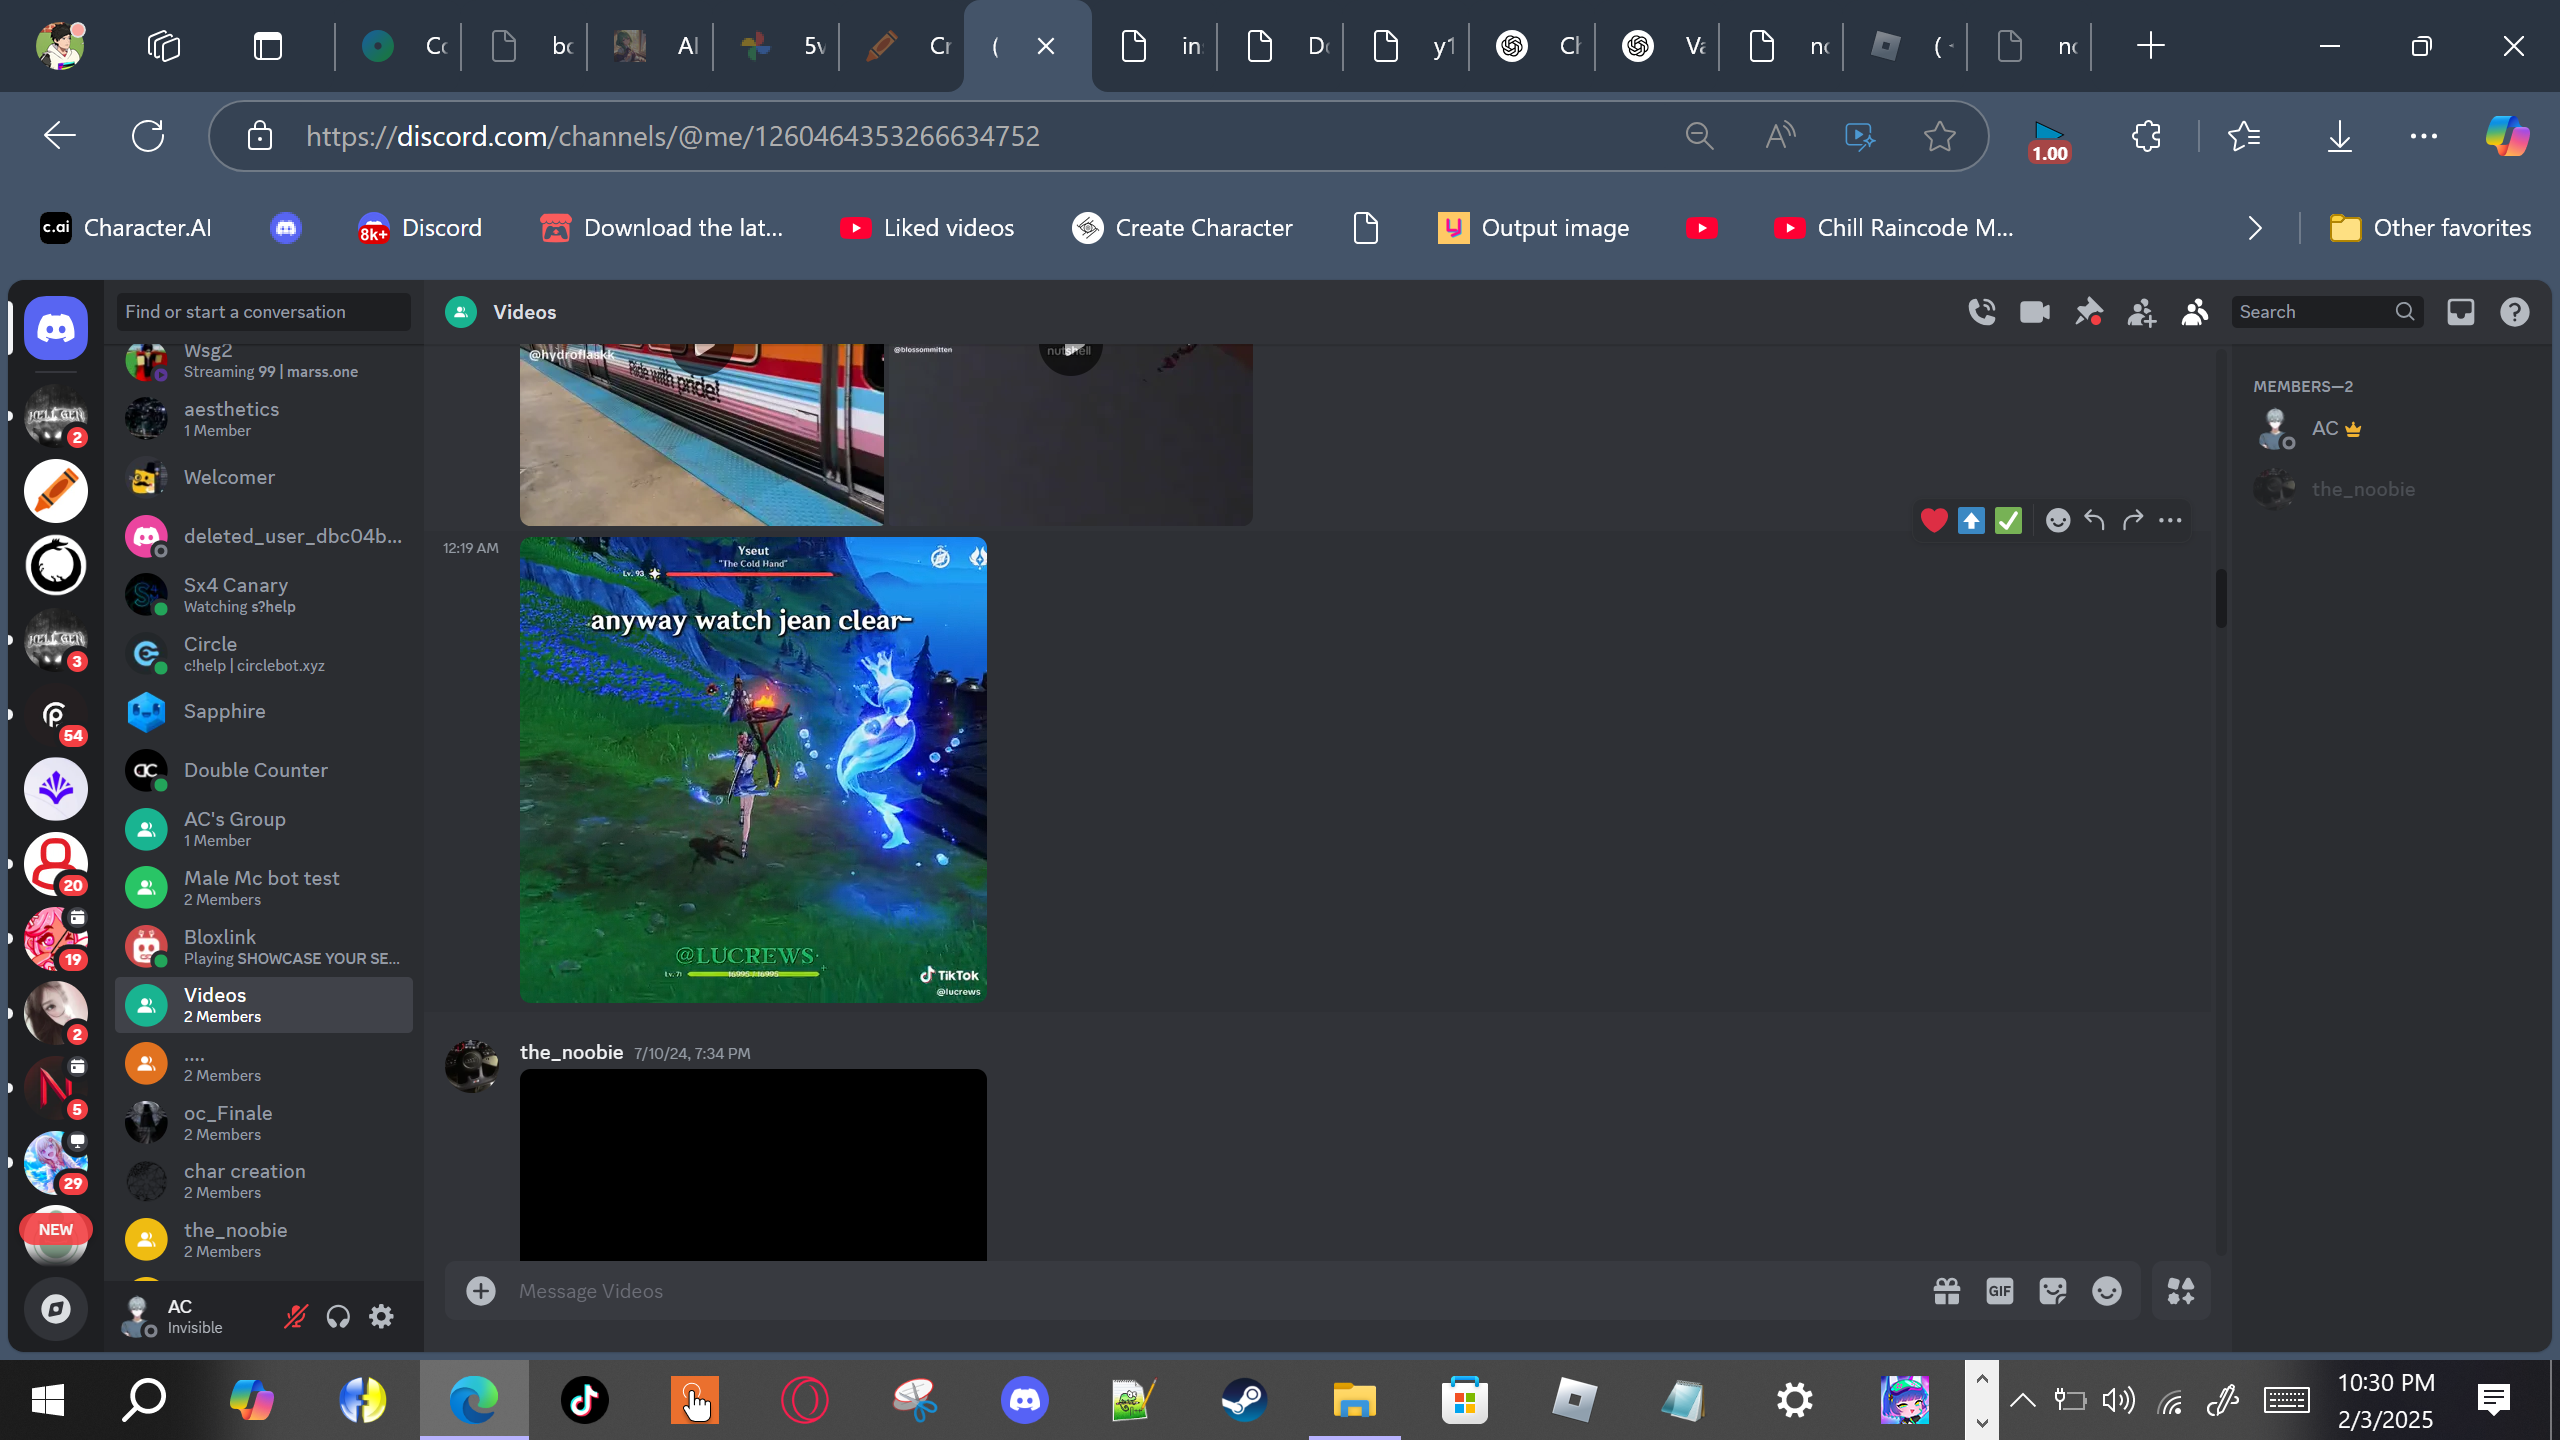Open the emoji picker in the message bar
This screenshot has height=1440, width=2560.
click(2107, 1291)
